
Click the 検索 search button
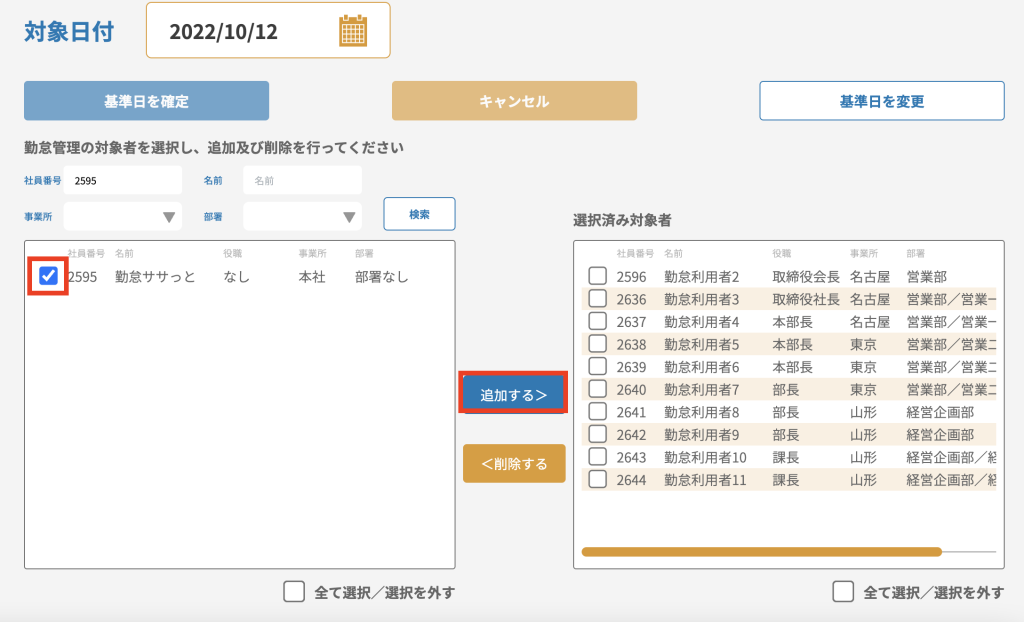(x=419, y=214)
